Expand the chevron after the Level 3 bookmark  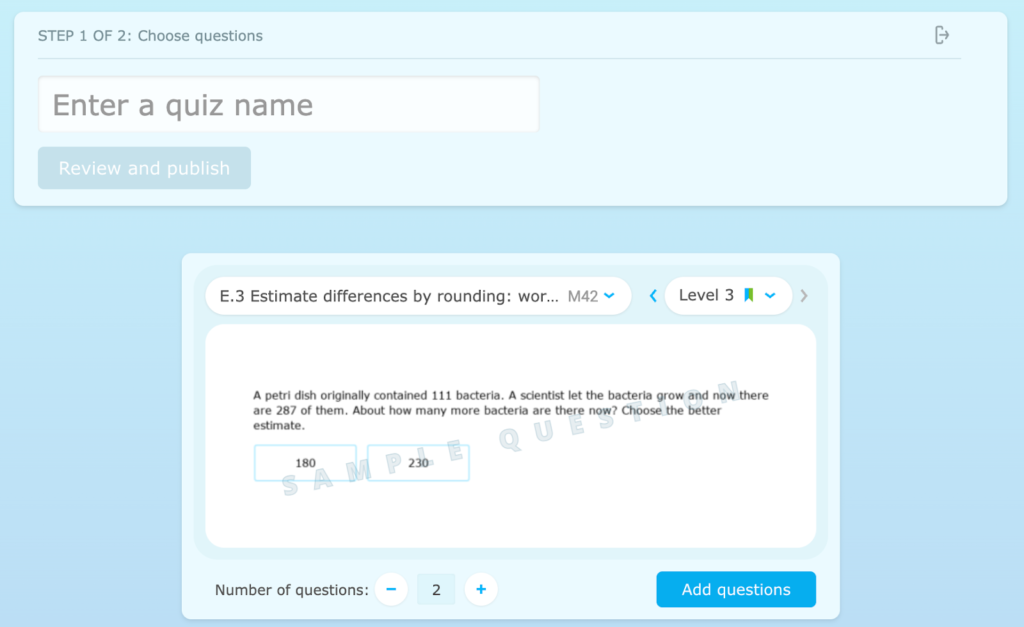click(x=770, y=296)
